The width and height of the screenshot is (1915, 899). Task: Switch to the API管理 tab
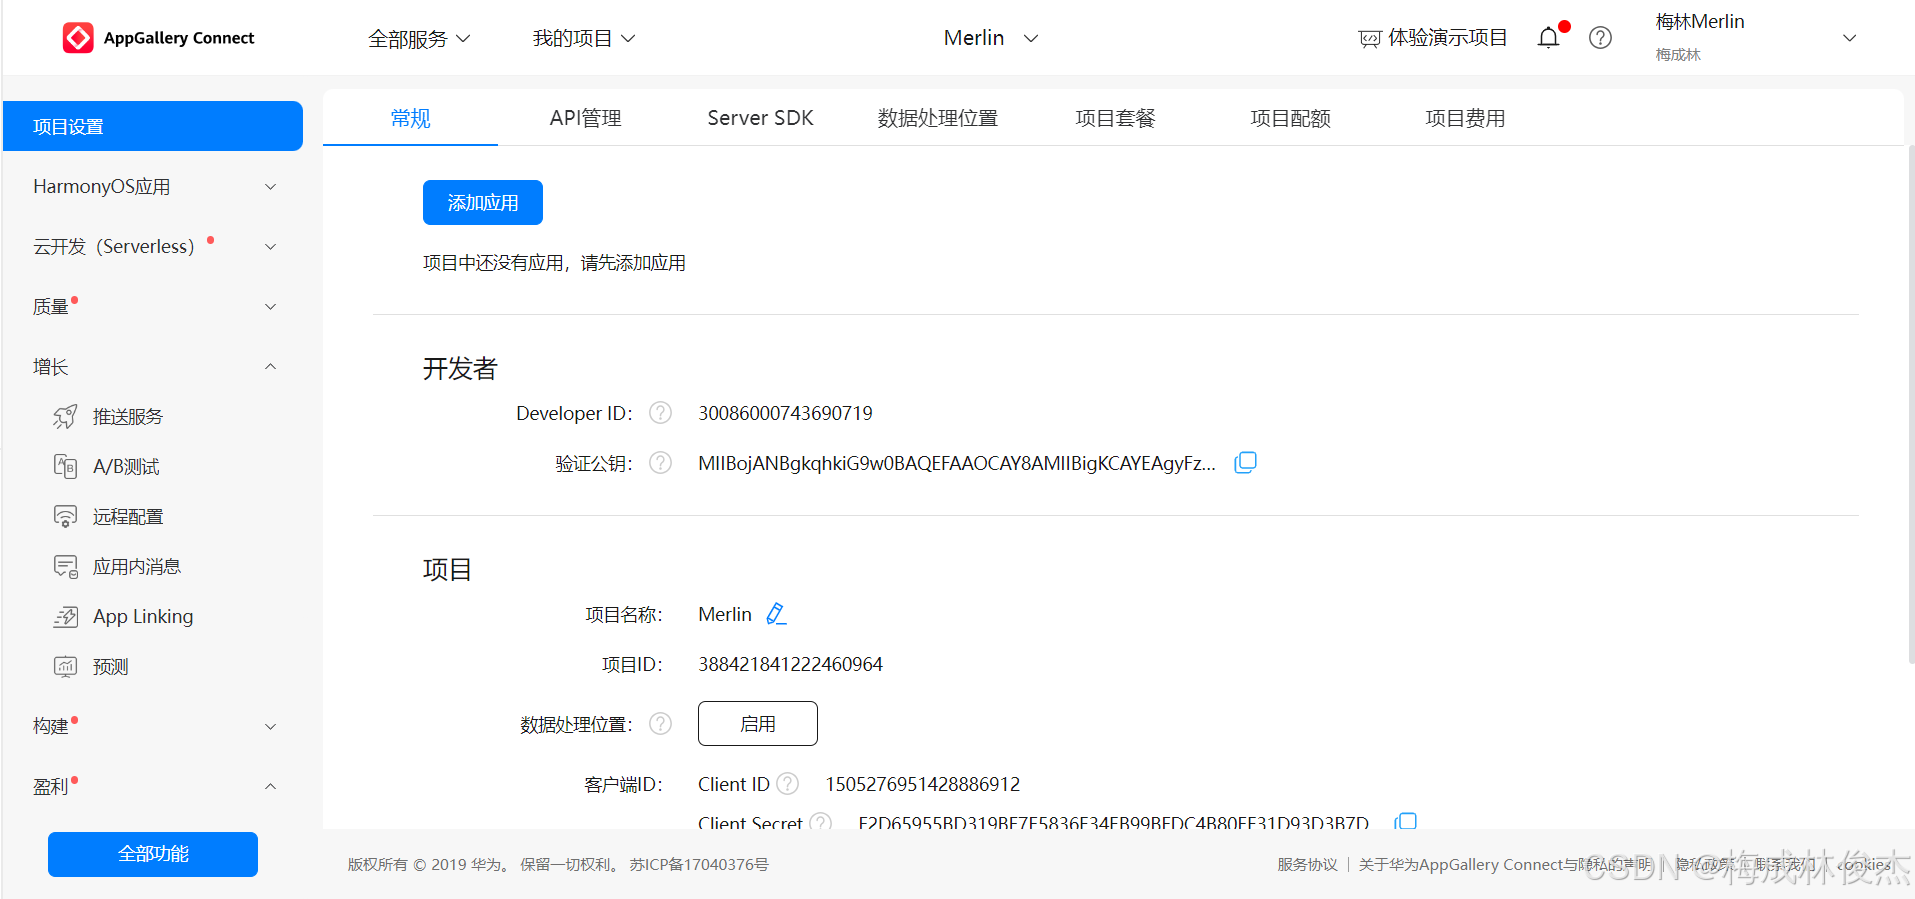click(x=585, y=118)
